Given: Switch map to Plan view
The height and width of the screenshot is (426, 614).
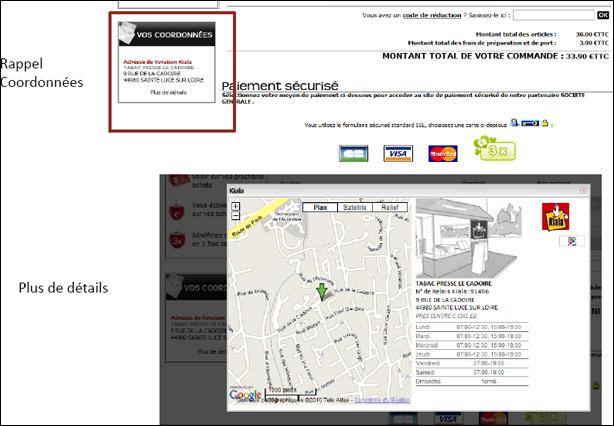Looking at the screenshot, I should click(x=321, y=207).
